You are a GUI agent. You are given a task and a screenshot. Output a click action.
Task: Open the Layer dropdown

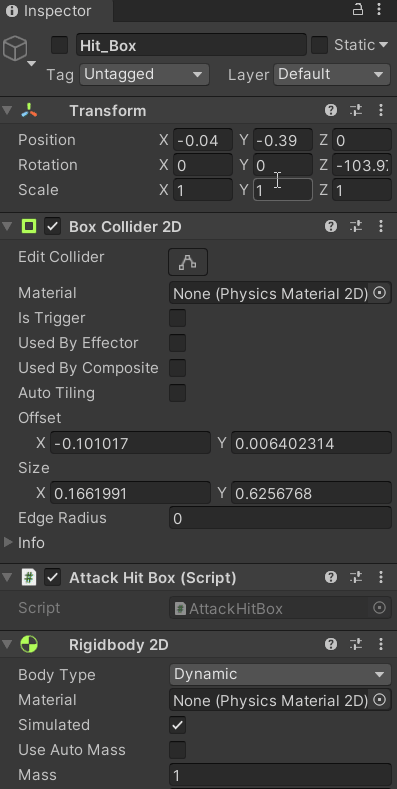pyautogui.click(x=332, y=74)
